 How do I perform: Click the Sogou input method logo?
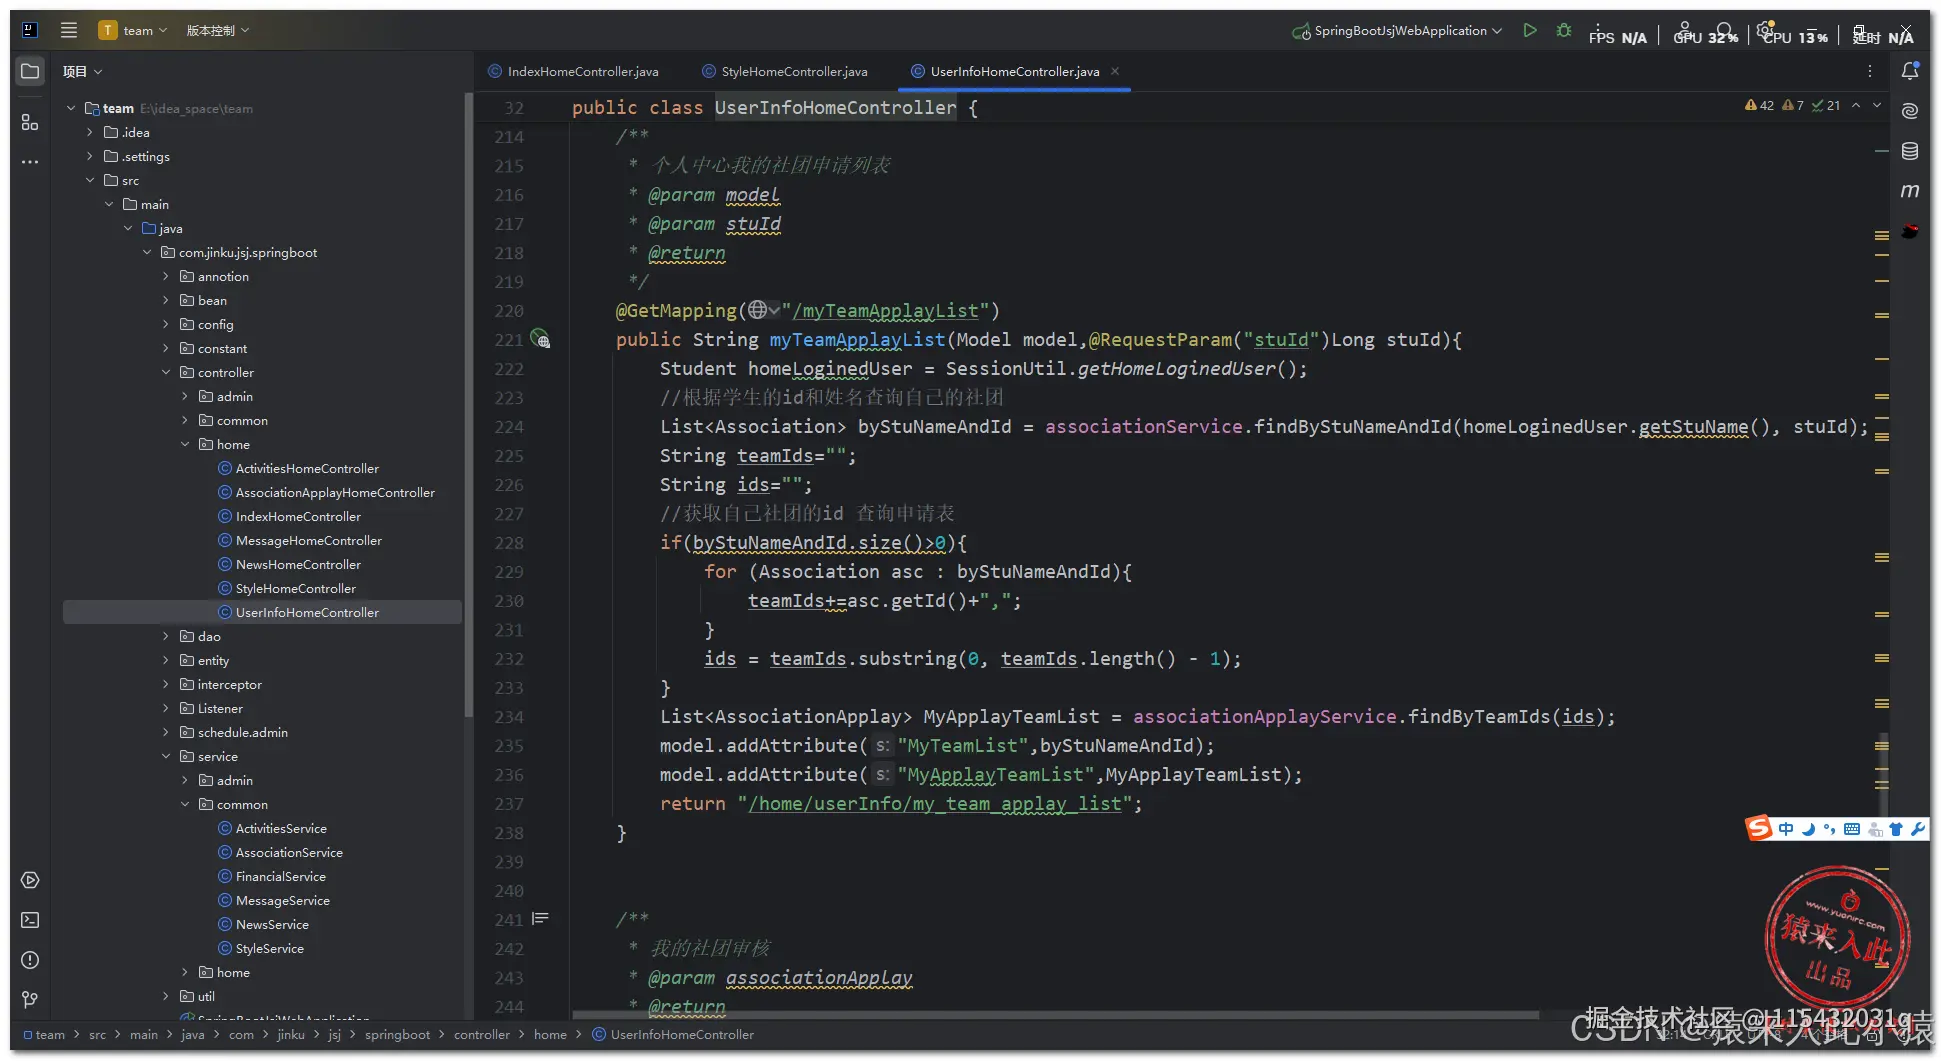click(1759, 828)
